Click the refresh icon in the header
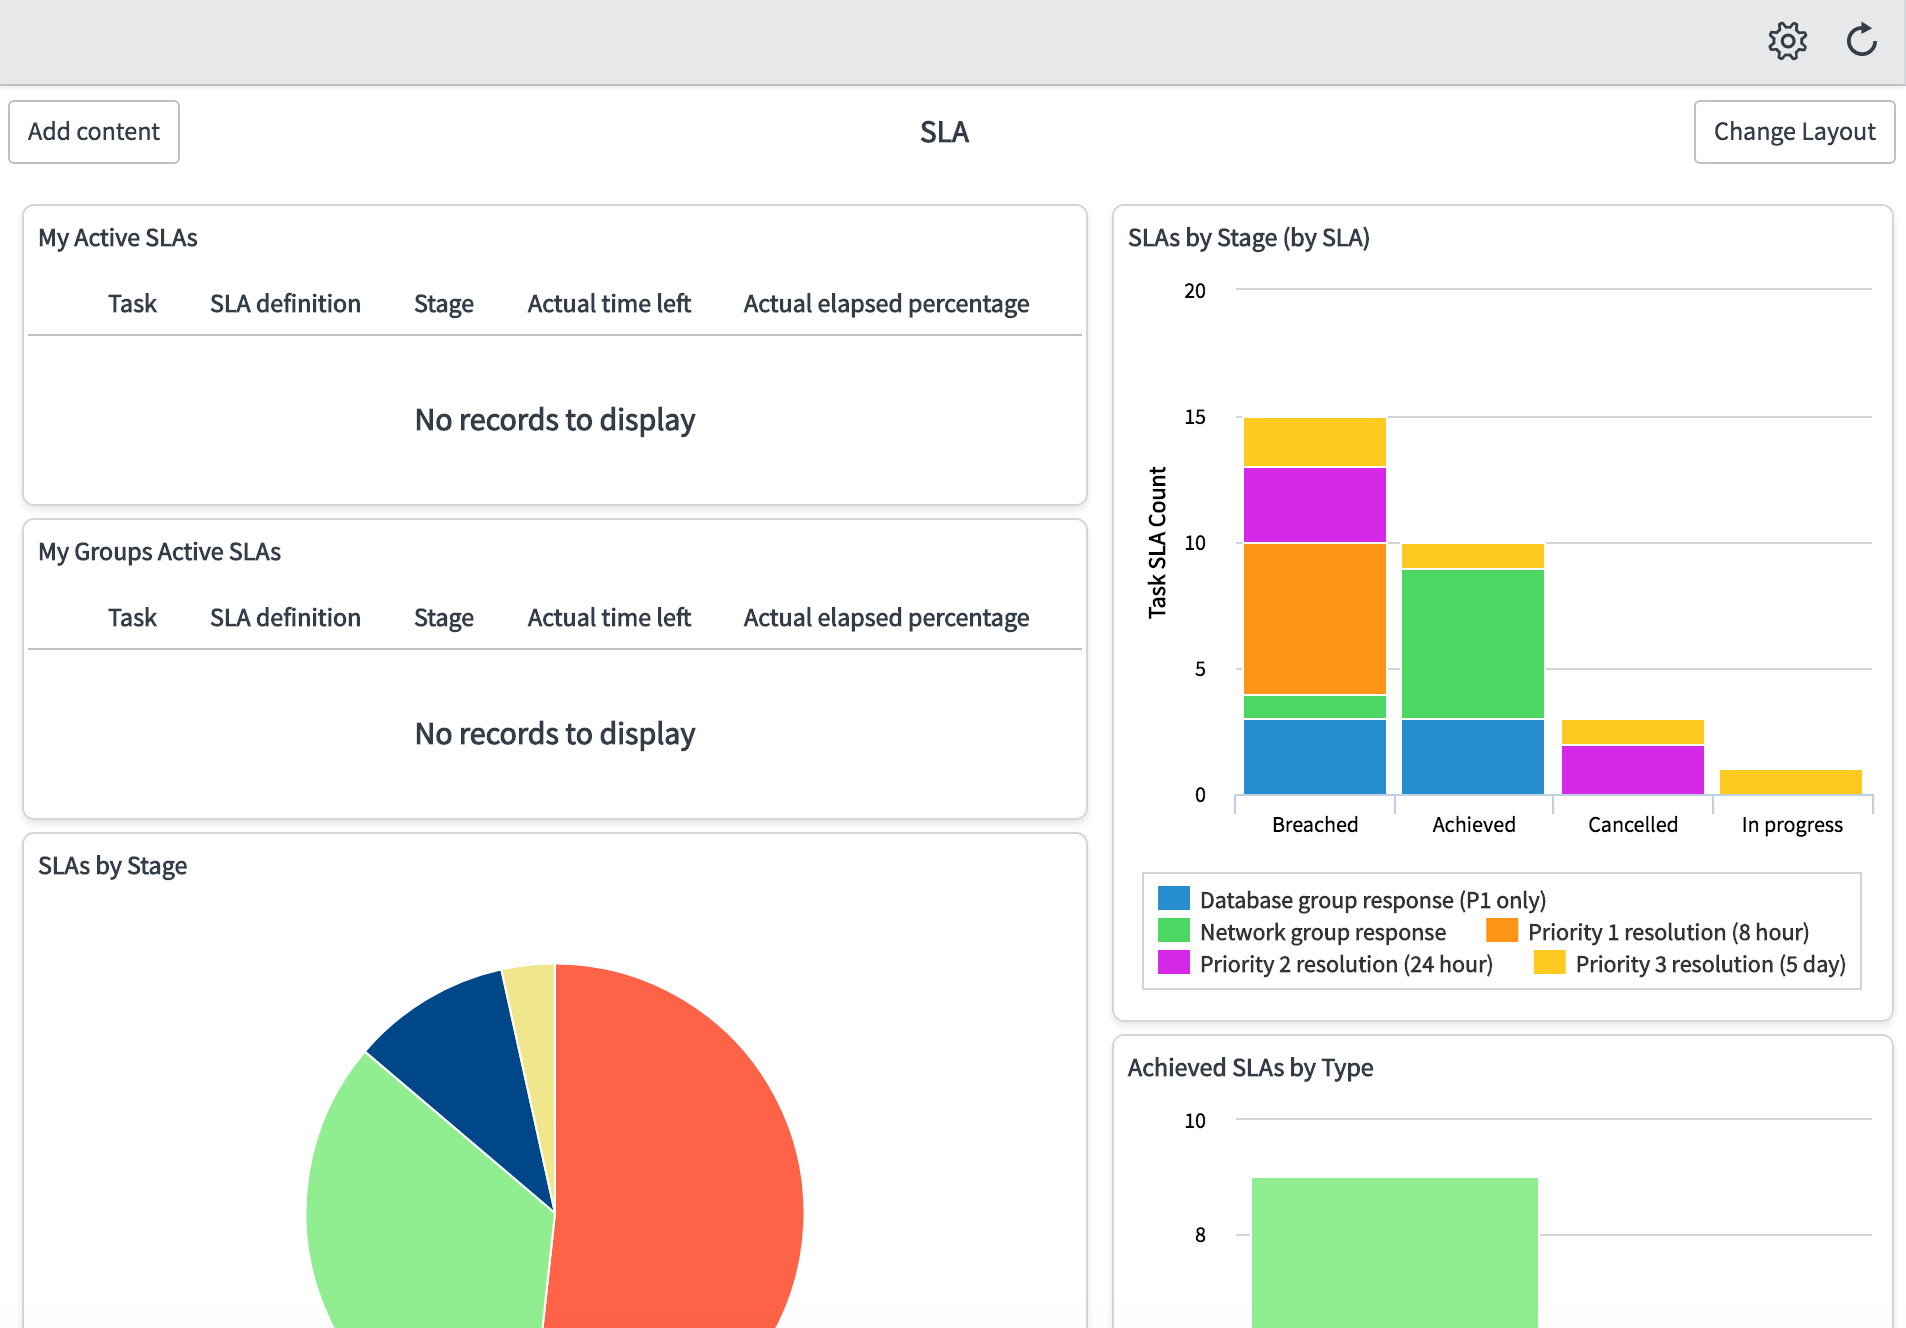Screen dimensions: 1906x1328 pos(1861,41)
